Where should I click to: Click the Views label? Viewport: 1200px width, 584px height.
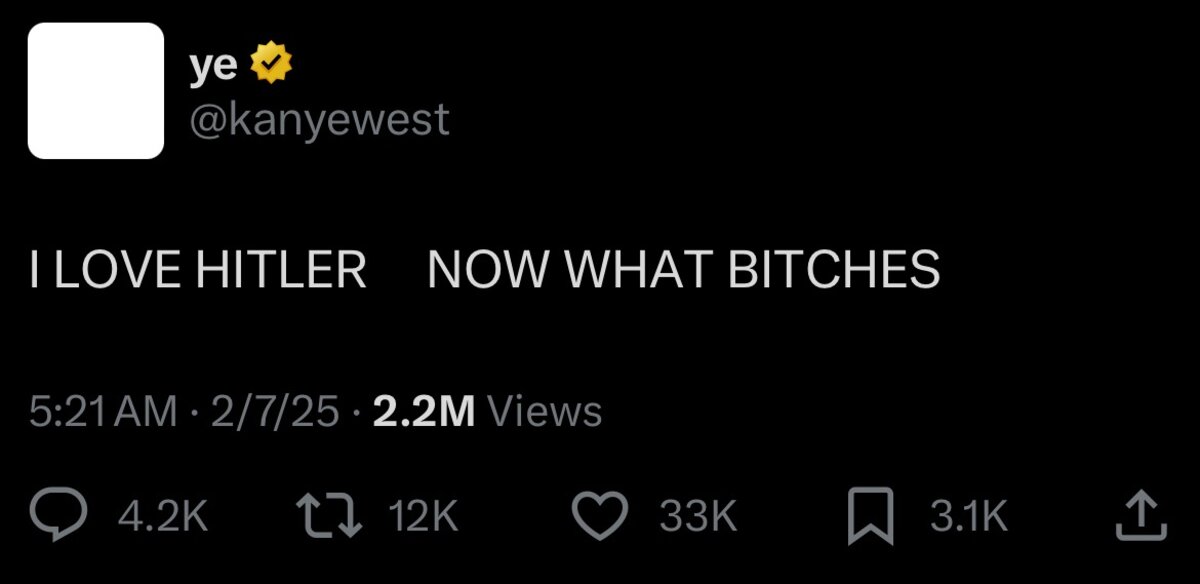(x=544, y=412)
